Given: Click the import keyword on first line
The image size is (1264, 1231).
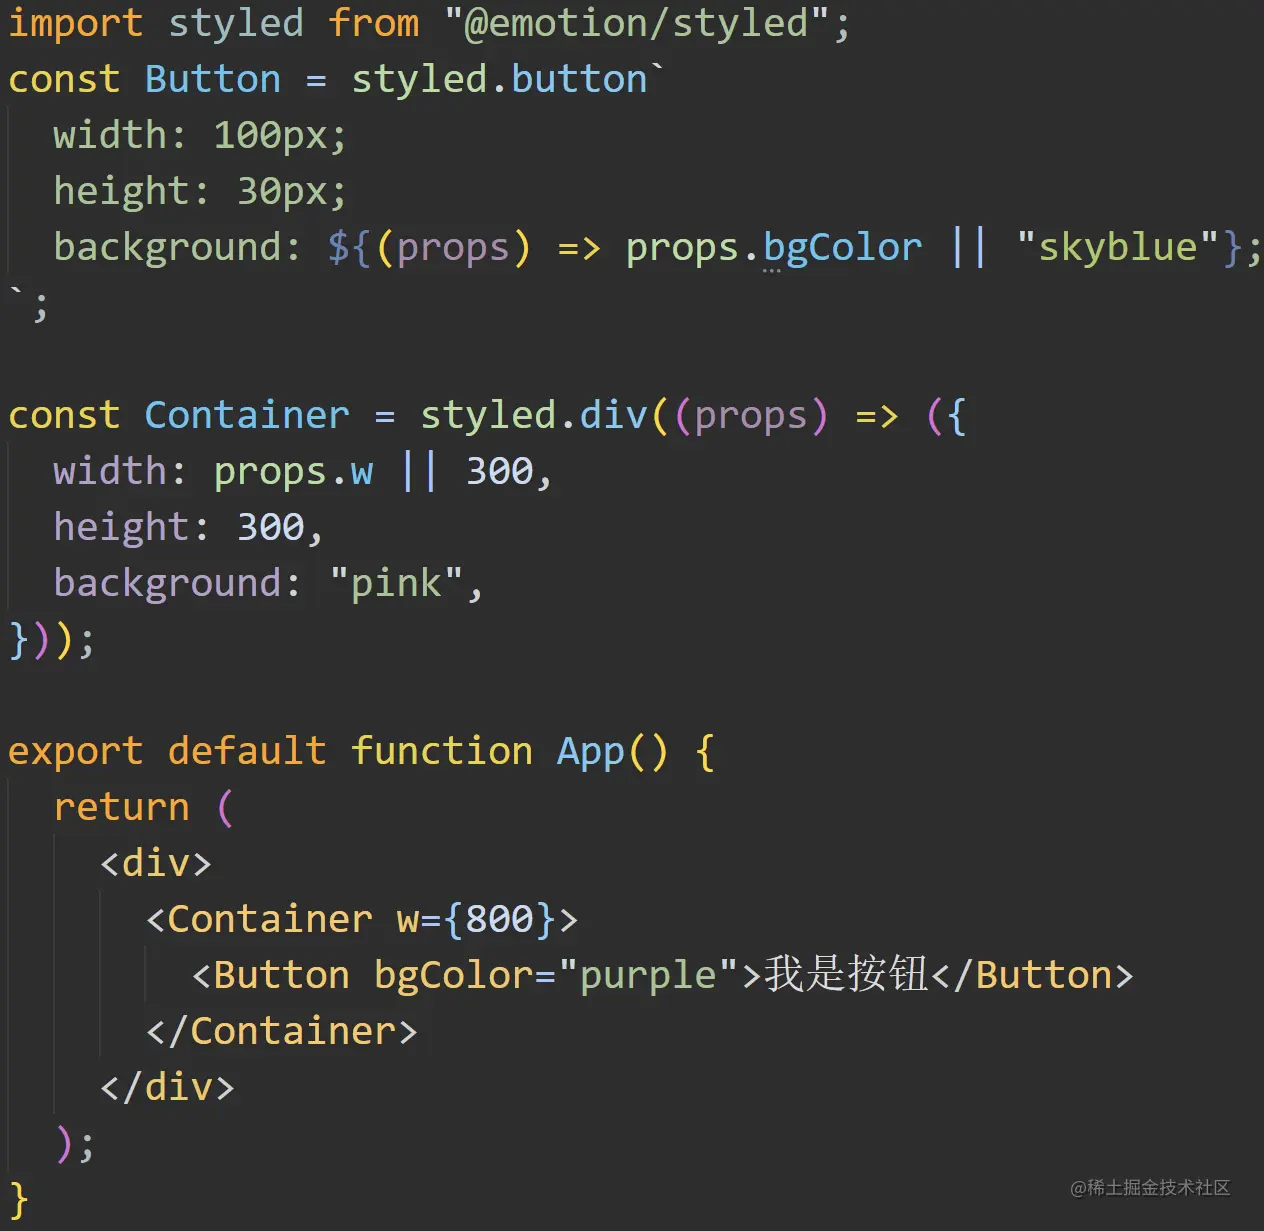Looking at the screenshot, I should click(x=76, y=25).
